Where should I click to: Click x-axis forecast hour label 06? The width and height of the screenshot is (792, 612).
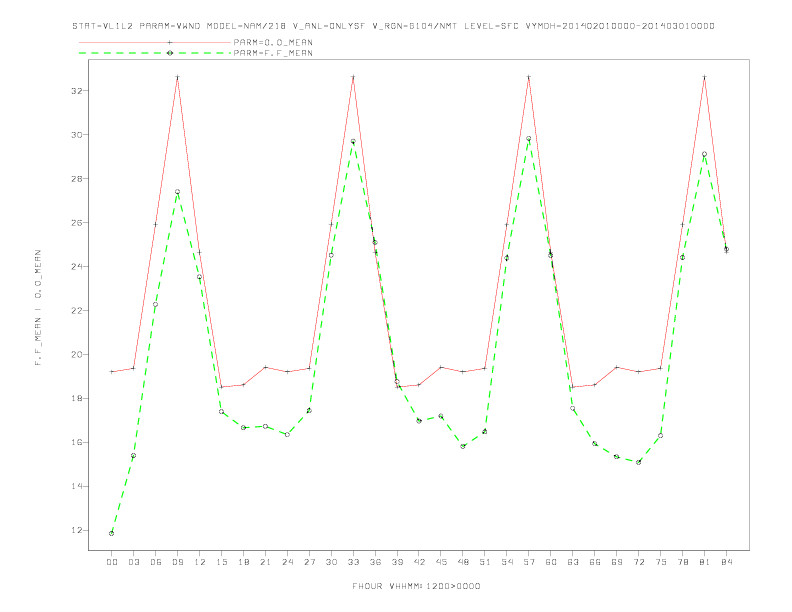[156, 562]
